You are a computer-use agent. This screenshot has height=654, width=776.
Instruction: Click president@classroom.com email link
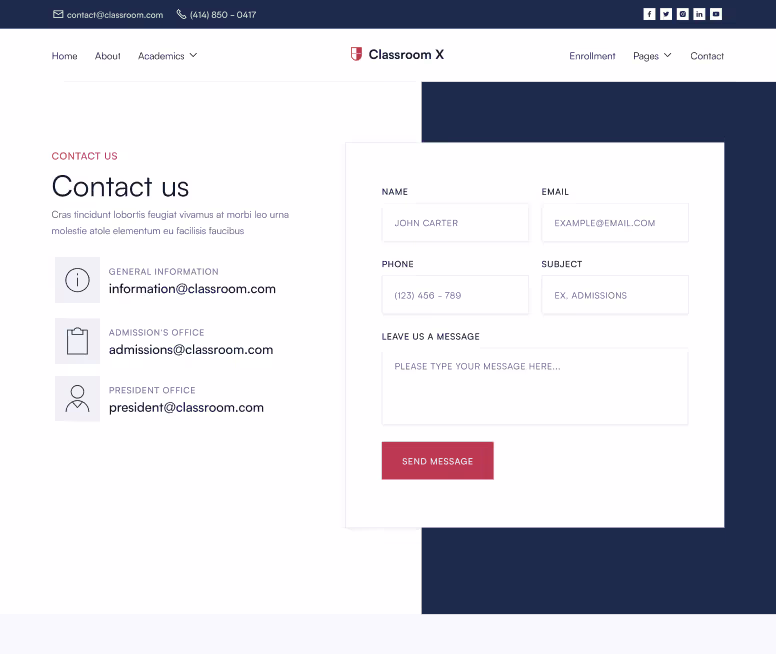186,407
